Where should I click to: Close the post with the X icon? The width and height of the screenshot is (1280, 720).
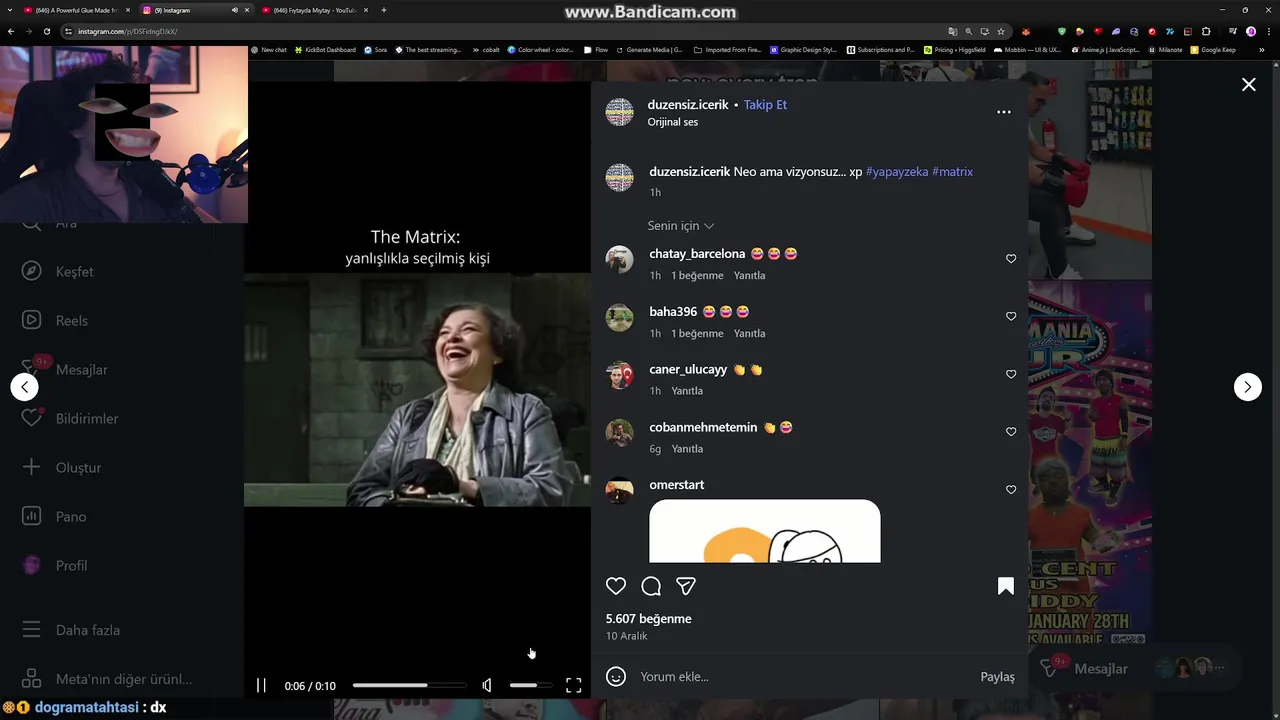[x=1249, y=85]
